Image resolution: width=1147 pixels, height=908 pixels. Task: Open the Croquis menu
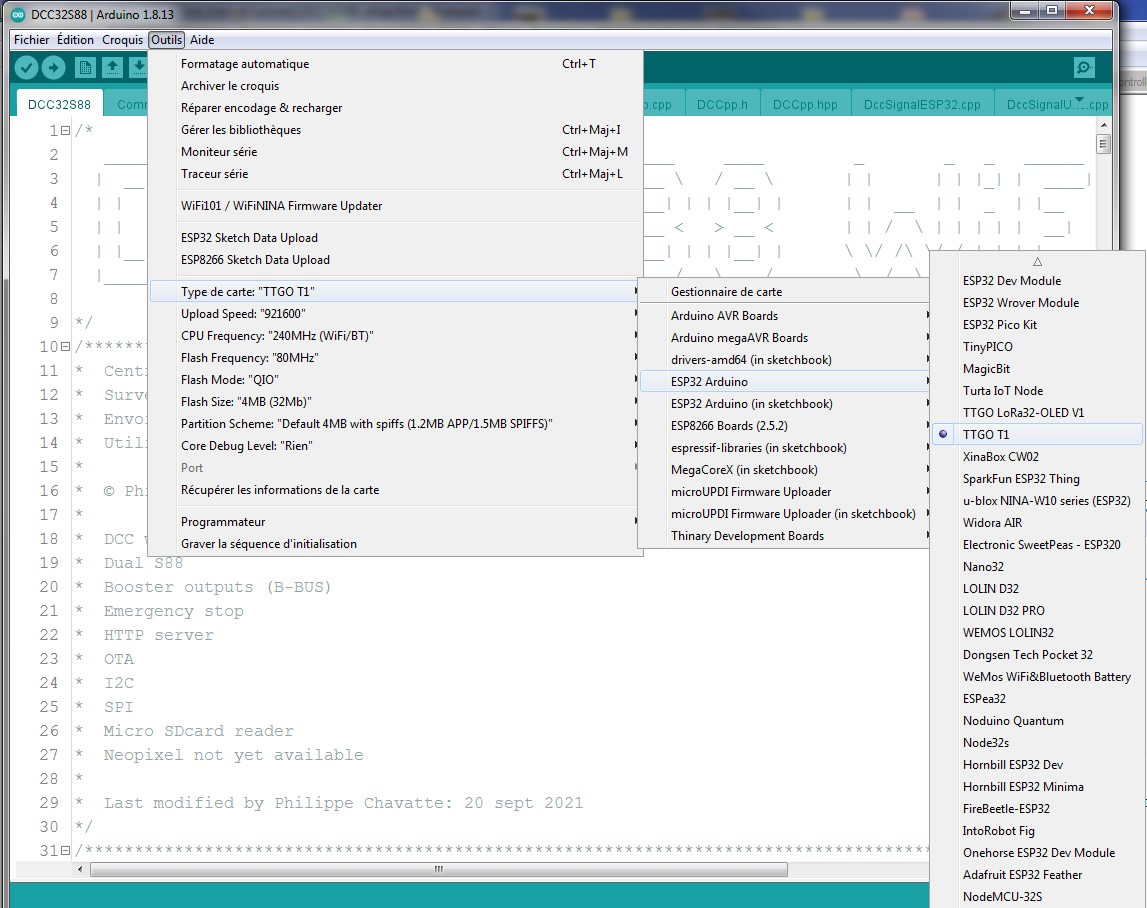[122, 40]
